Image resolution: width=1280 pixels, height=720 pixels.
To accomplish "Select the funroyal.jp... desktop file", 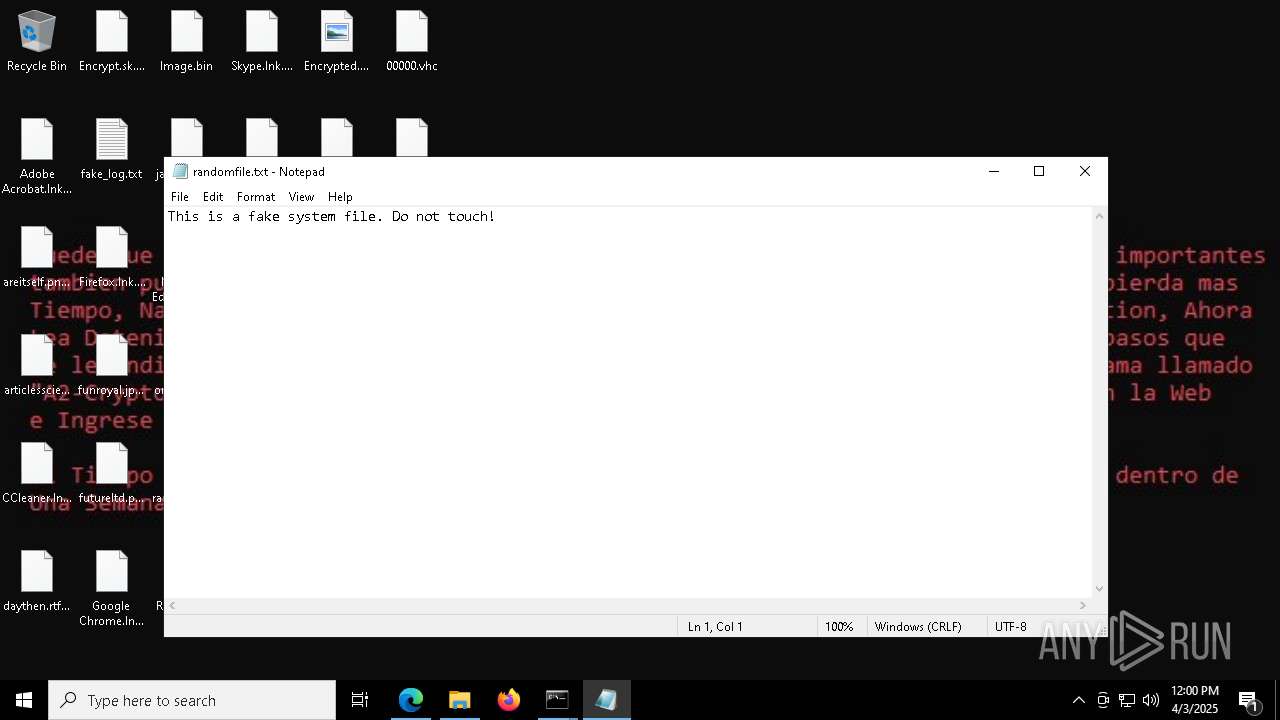I will (x=112, y=366).
